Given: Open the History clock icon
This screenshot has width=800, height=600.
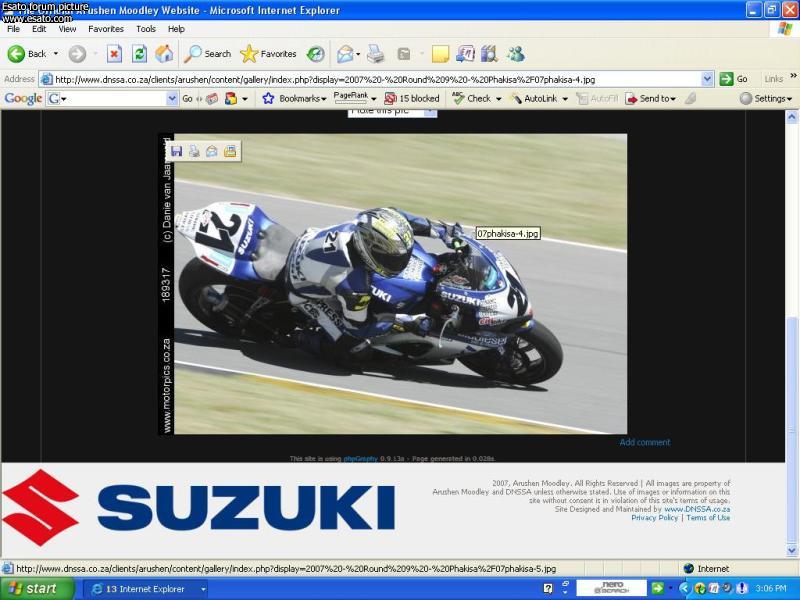Looking at the screenshot, I should (316, 54).
